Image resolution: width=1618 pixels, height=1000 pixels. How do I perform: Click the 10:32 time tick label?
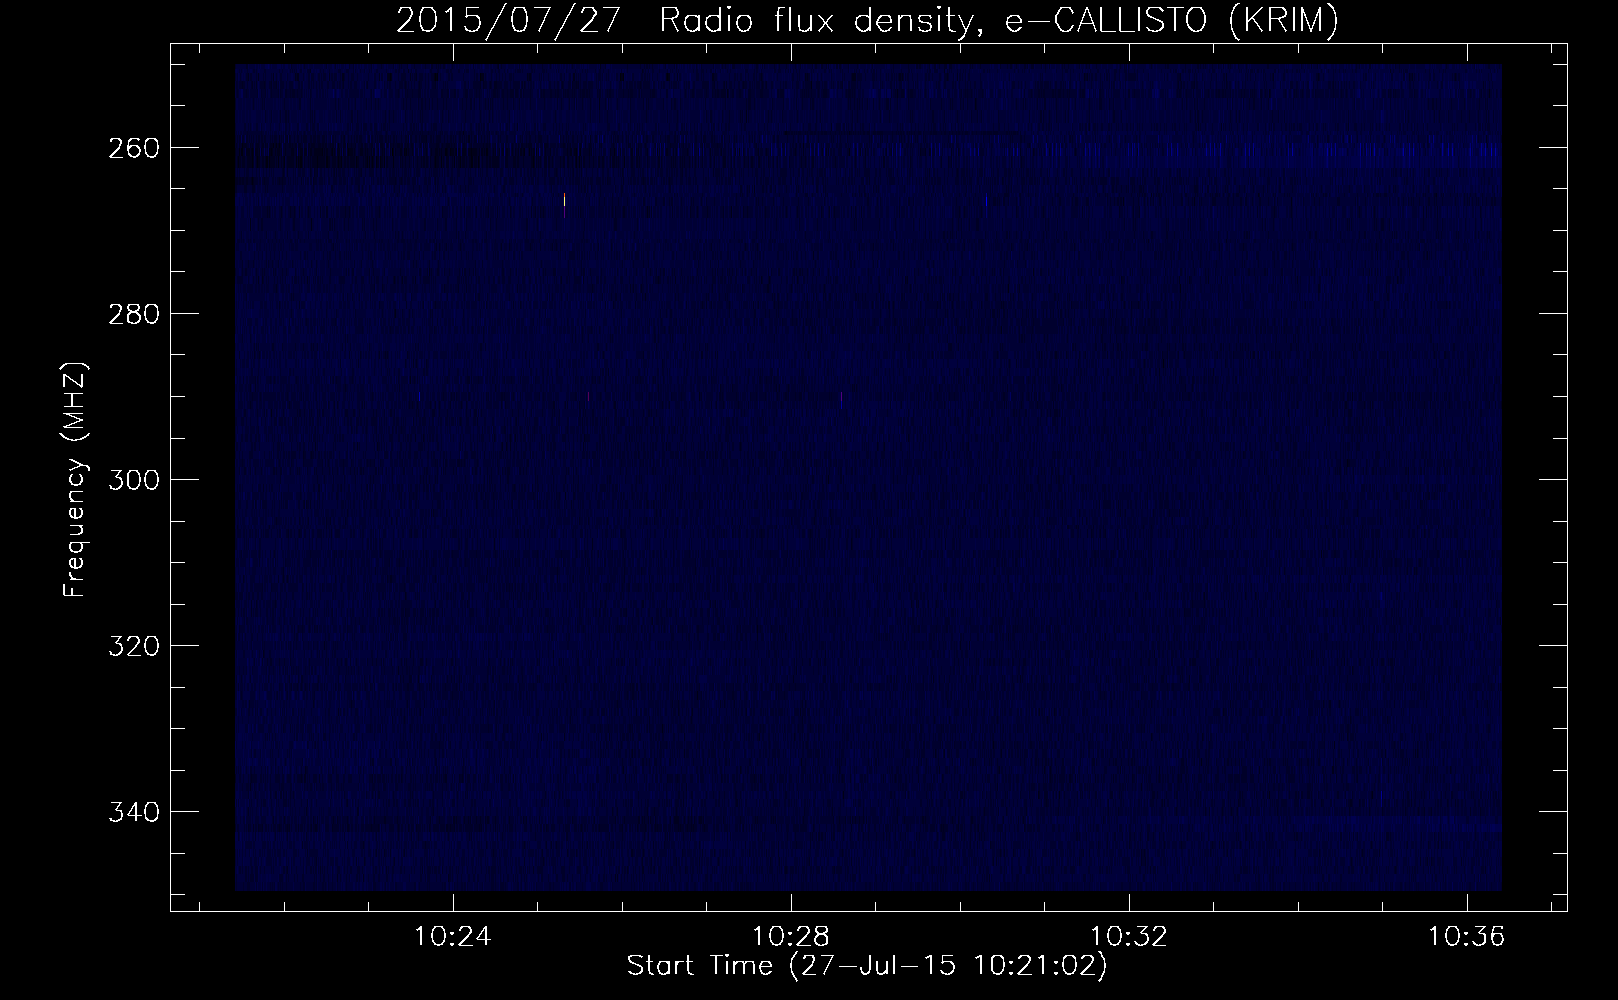(x=1129, y=937)
